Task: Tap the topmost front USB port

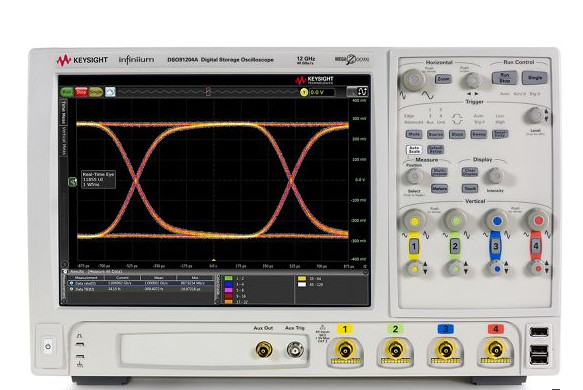Action: pos(539,332)
